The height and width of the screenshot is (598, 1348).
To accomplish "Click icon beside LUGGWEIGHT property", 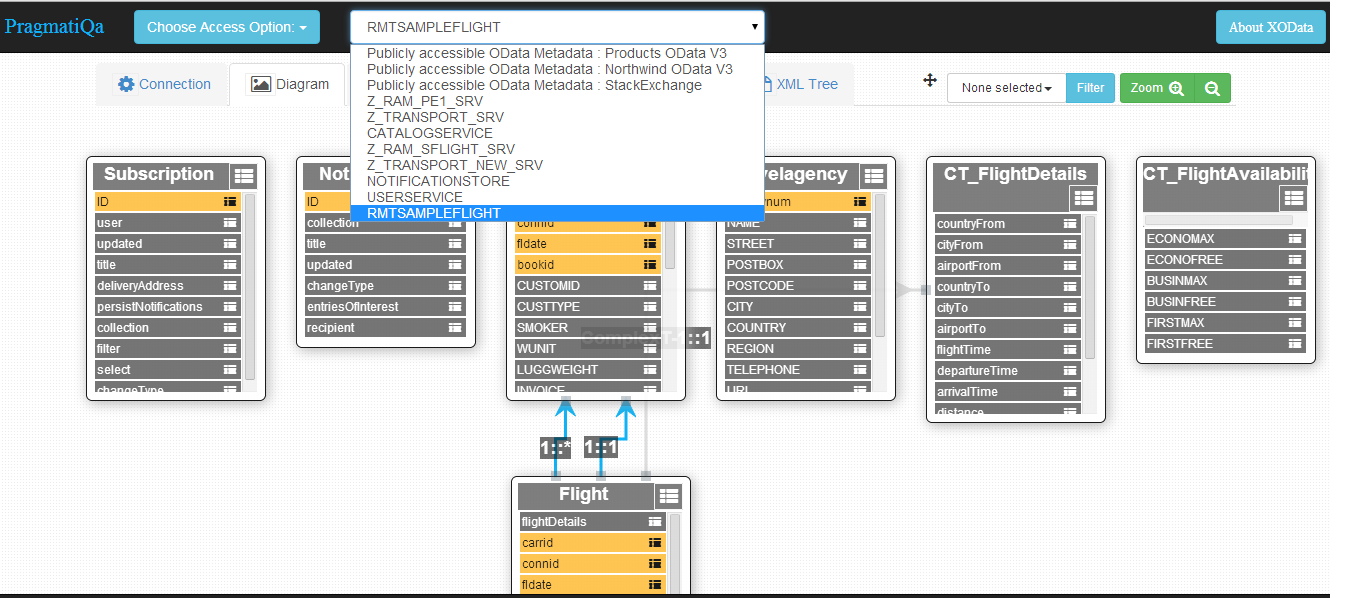I will [x=651, y=370].
